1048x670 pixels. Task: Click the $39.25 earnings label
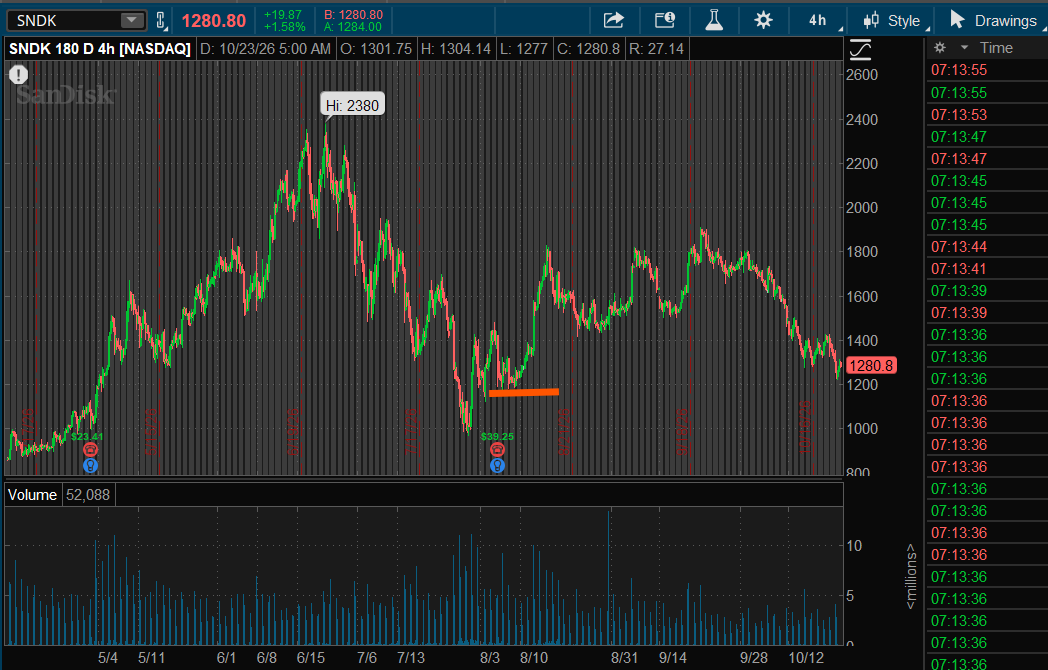[497, 437]
